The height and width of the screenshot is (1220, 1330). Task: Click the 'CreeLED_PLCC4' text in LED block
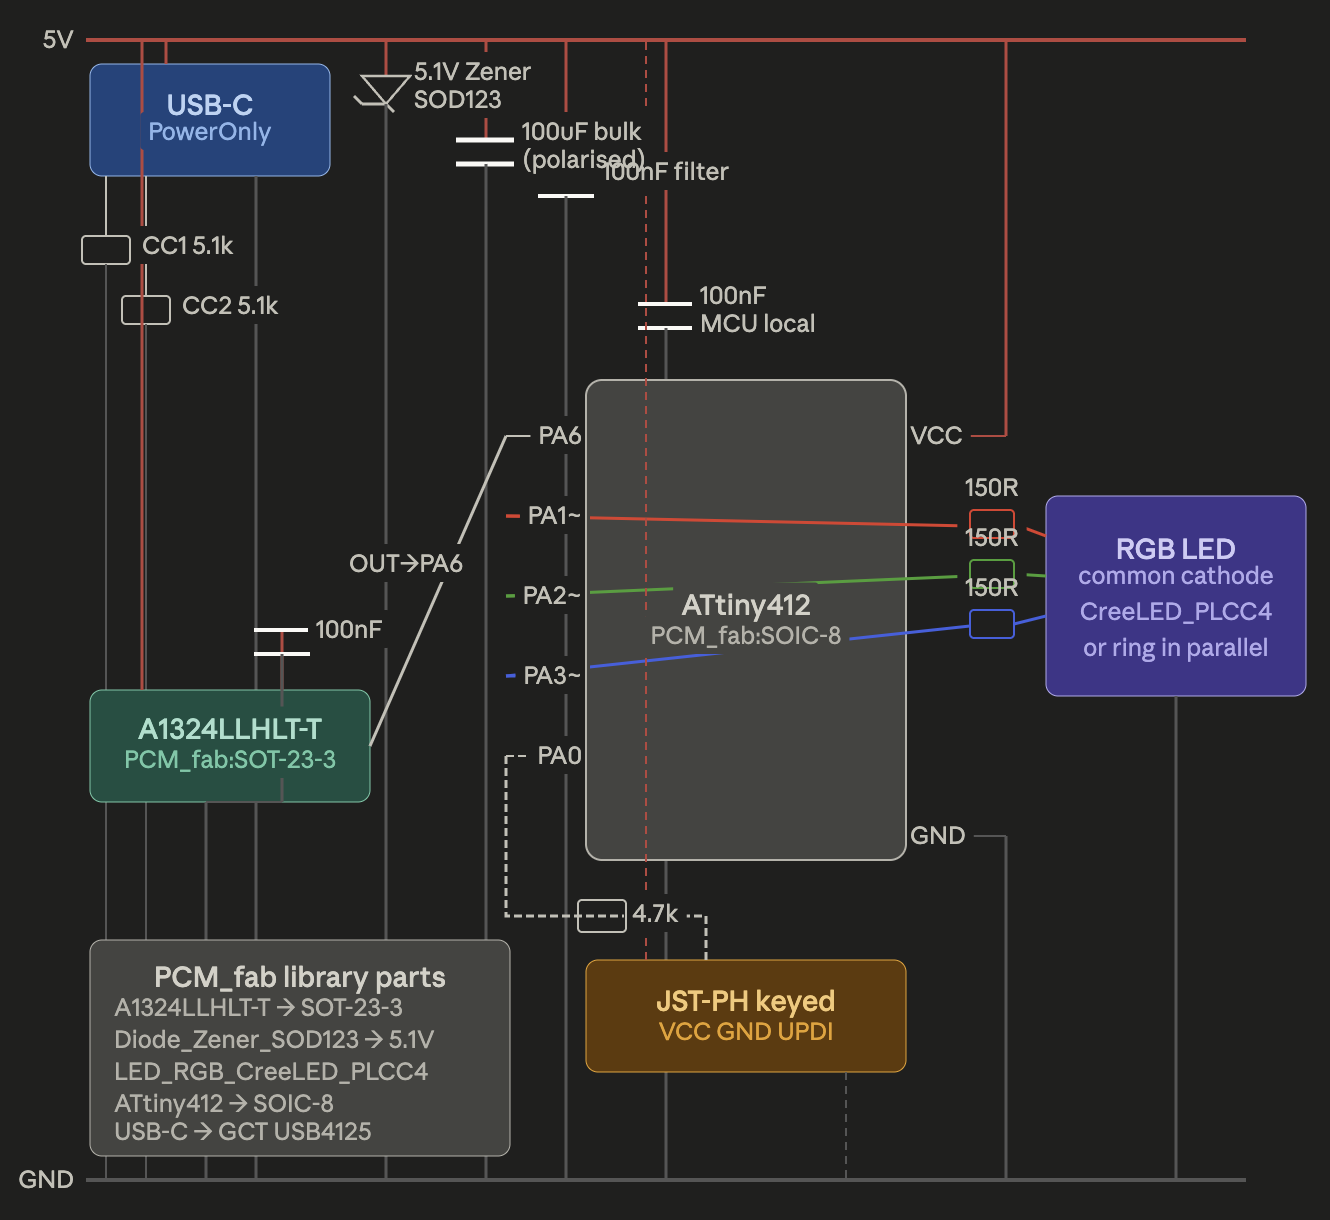point(1176,612)
